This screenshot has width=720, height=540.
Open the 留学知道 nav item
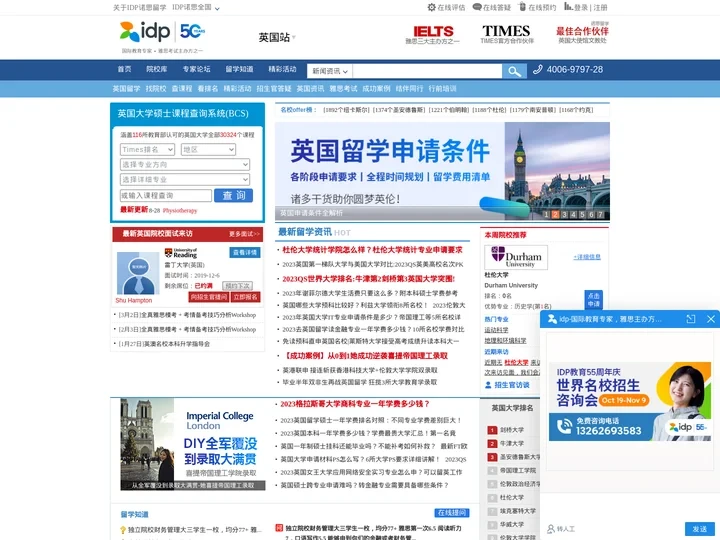click(239, 69)
